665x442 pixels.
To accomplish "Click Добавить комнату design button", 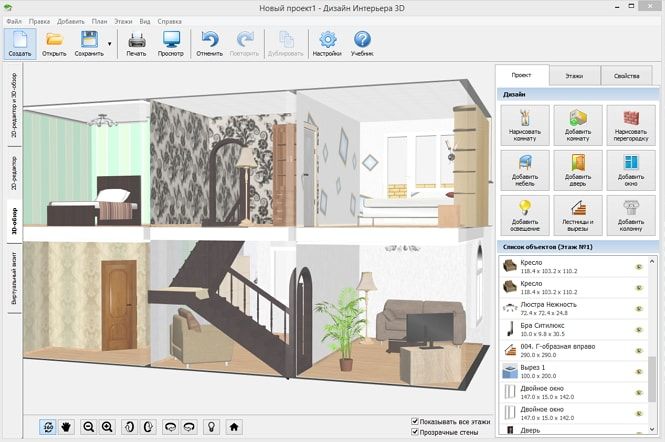I will 578,125.
